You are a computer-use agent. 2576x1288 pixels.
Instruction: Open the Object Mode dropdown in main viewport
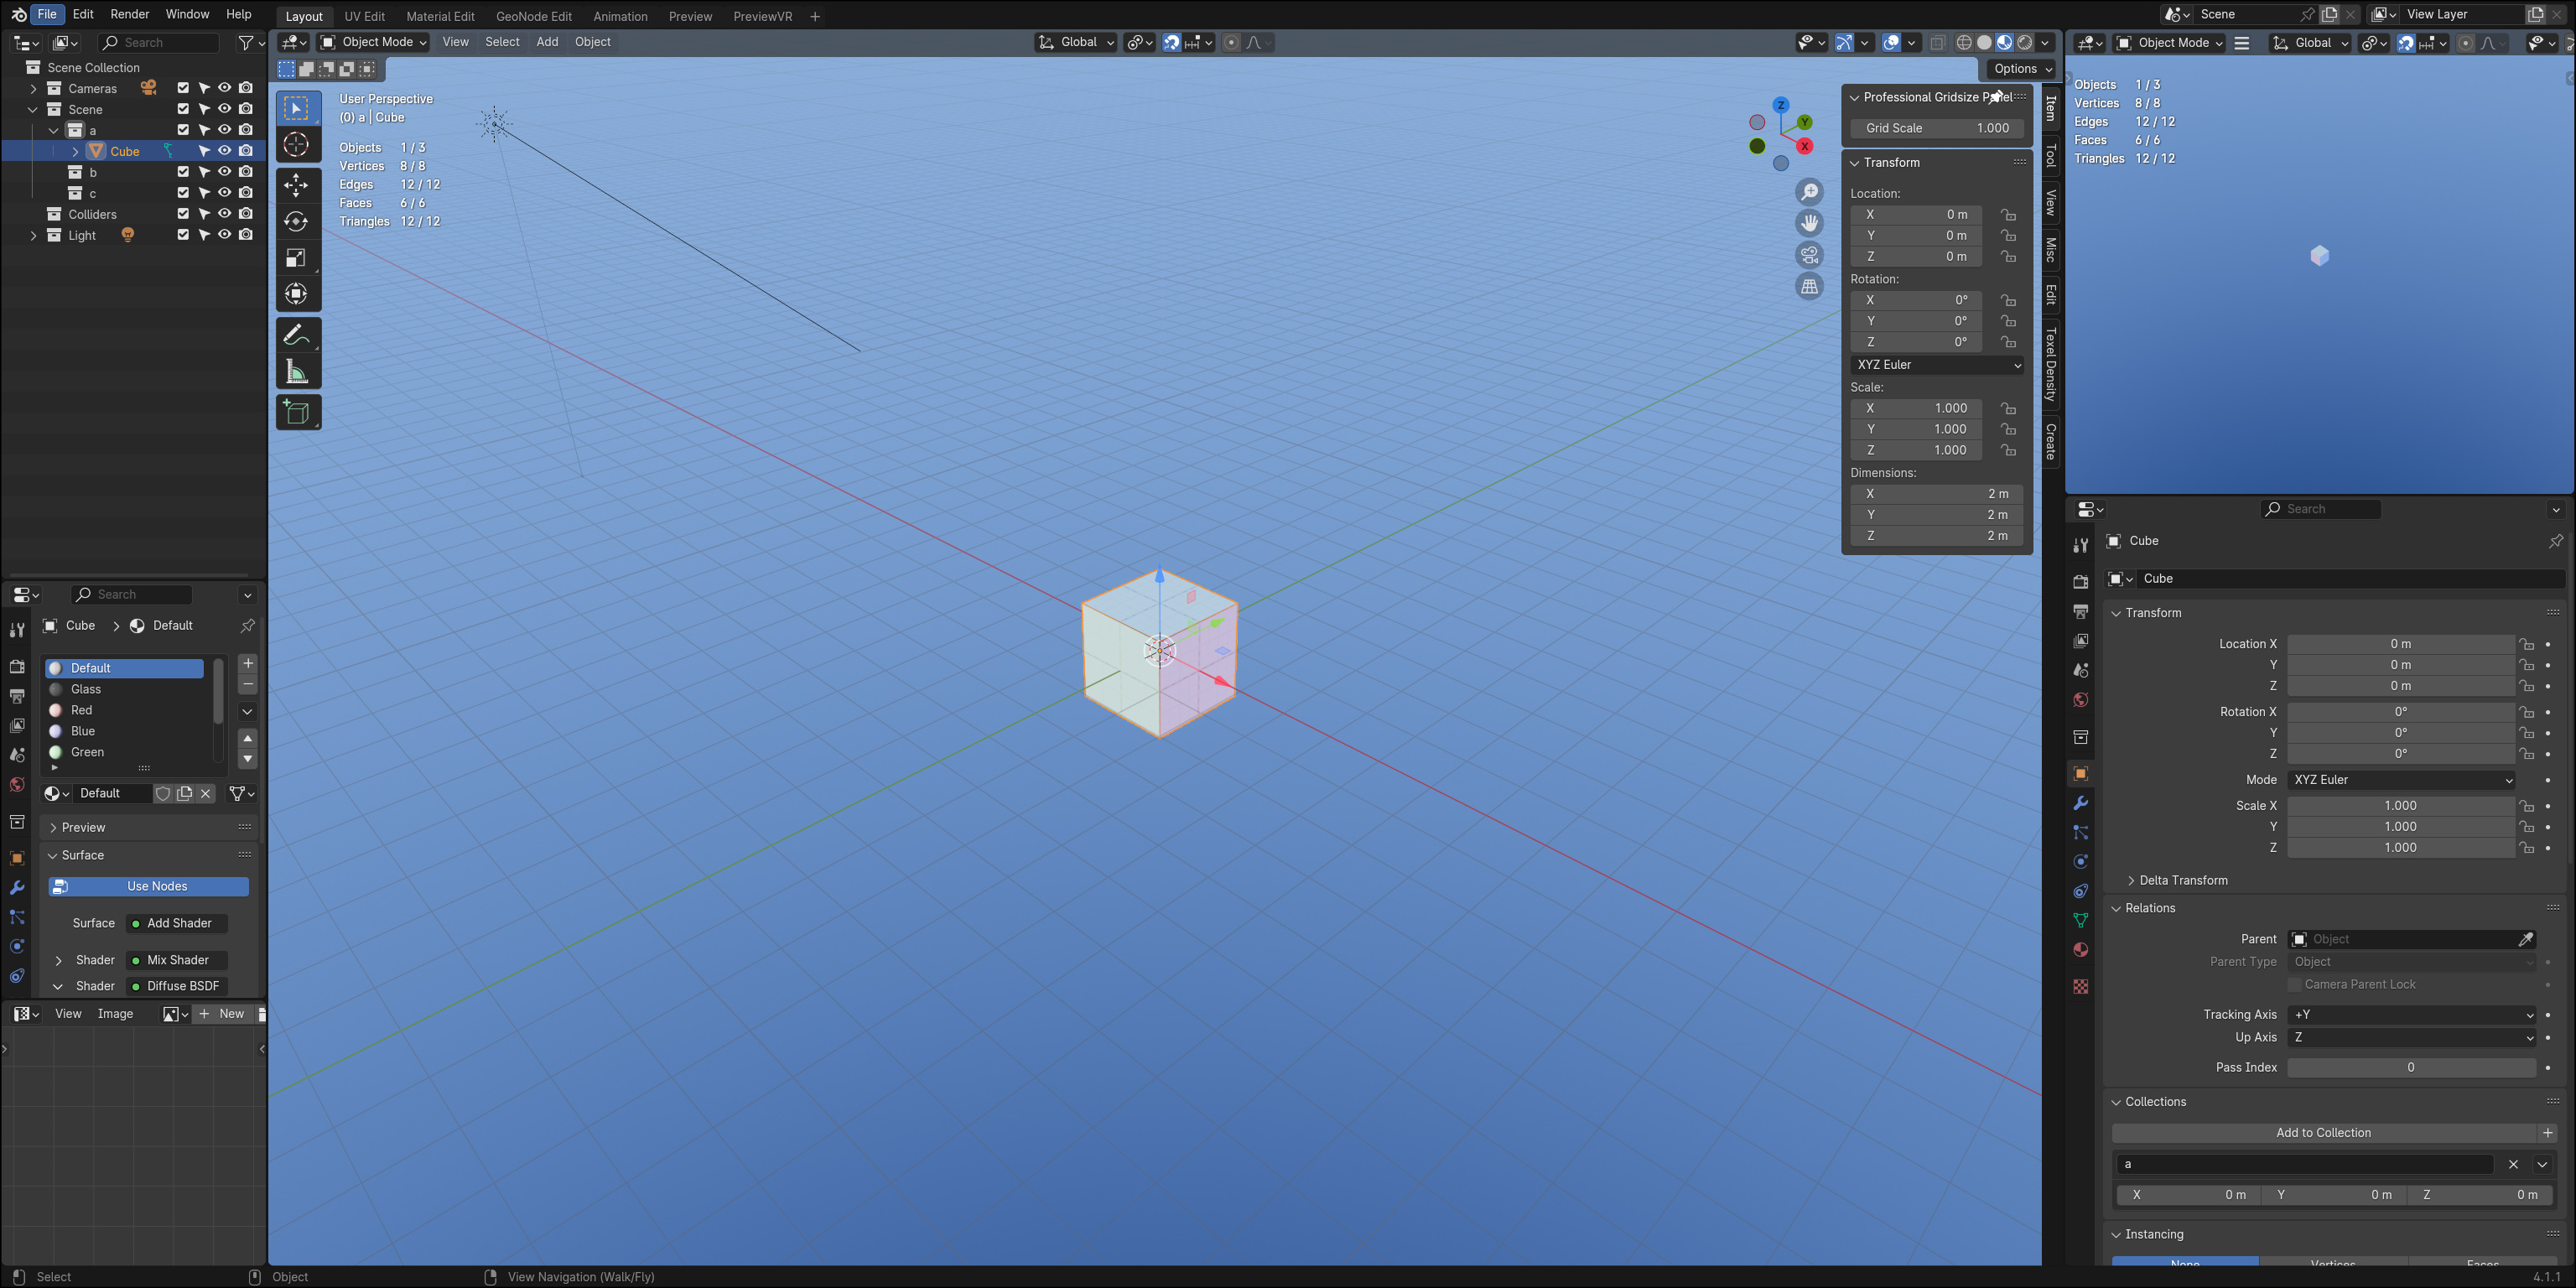pyautogui.click(x=373, y=42)
